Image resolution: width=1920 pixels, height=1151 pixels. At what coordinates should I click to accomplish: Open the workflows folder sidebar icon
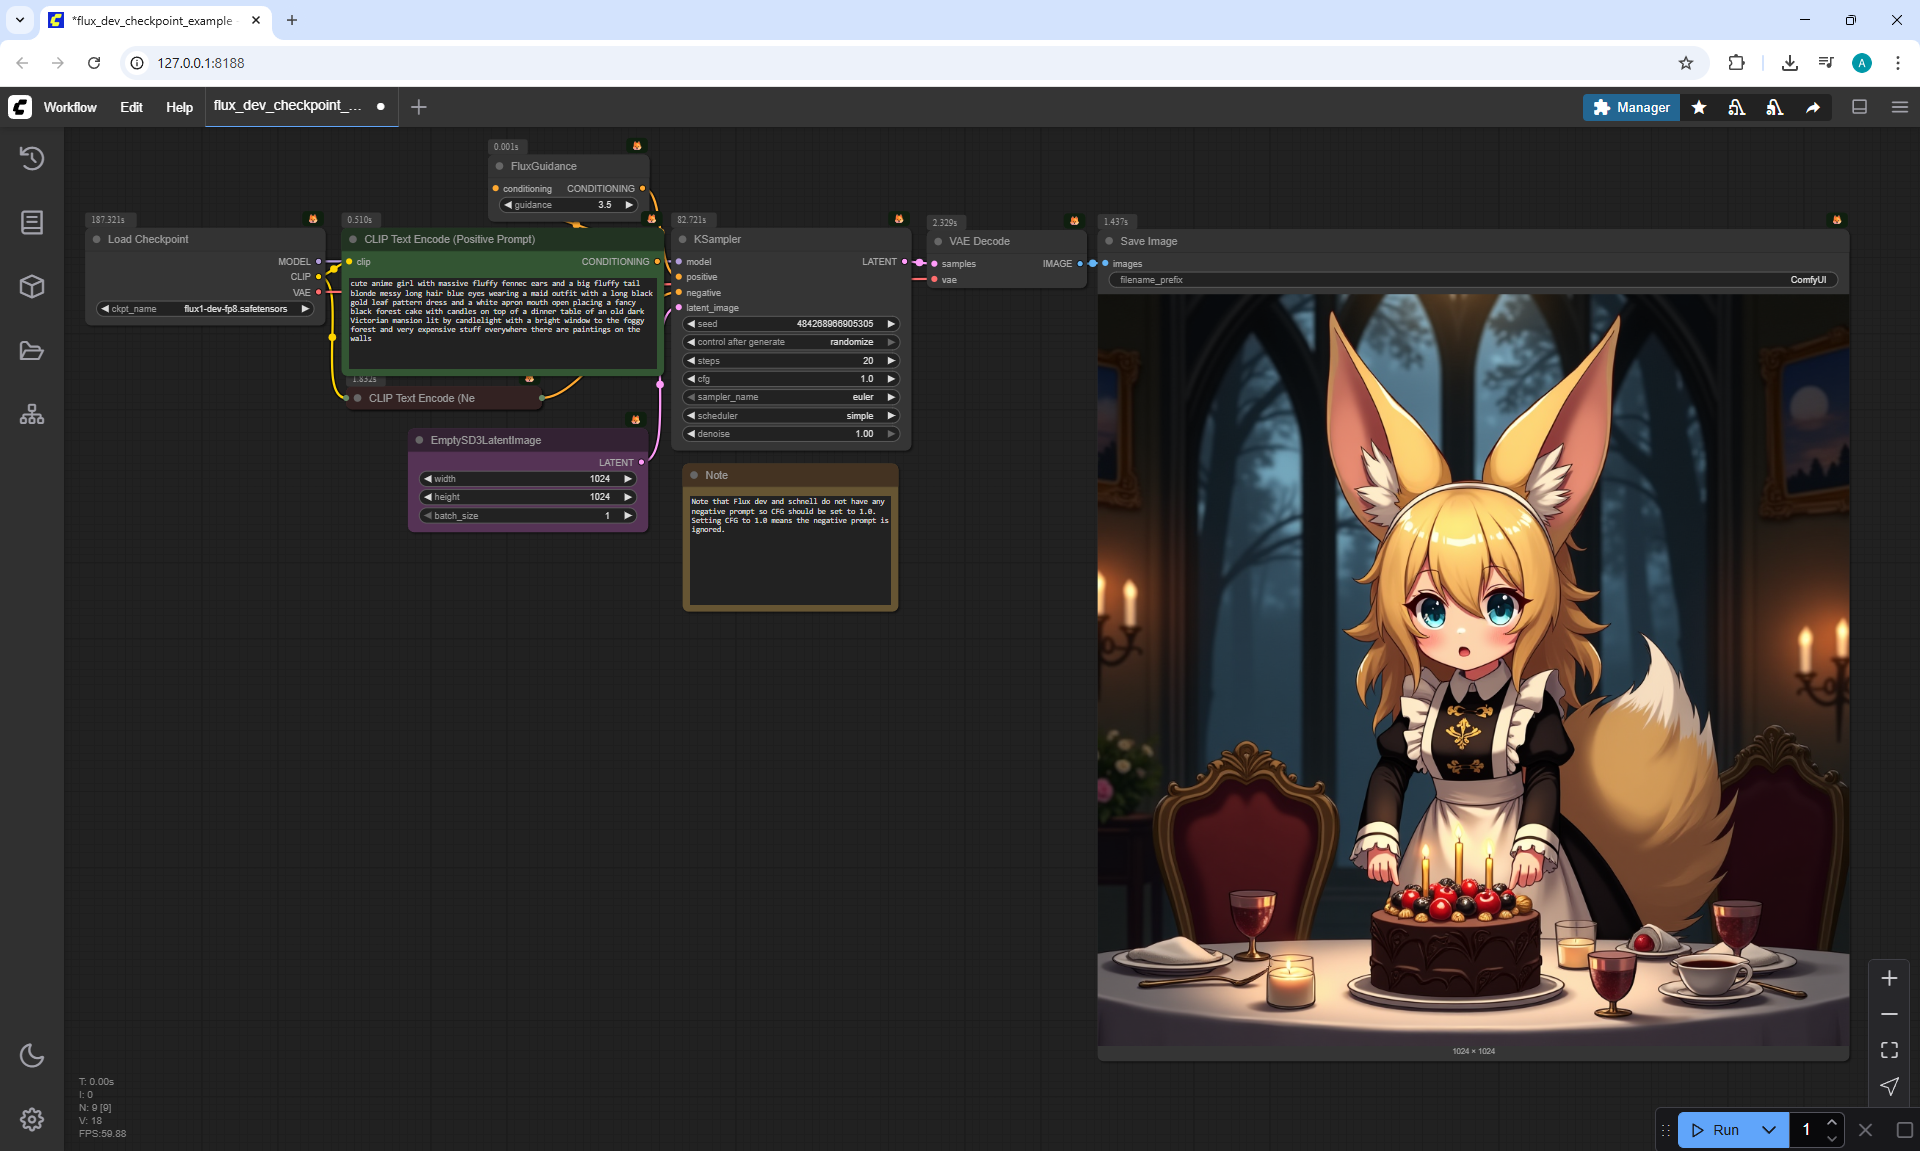tap(32, 351)
